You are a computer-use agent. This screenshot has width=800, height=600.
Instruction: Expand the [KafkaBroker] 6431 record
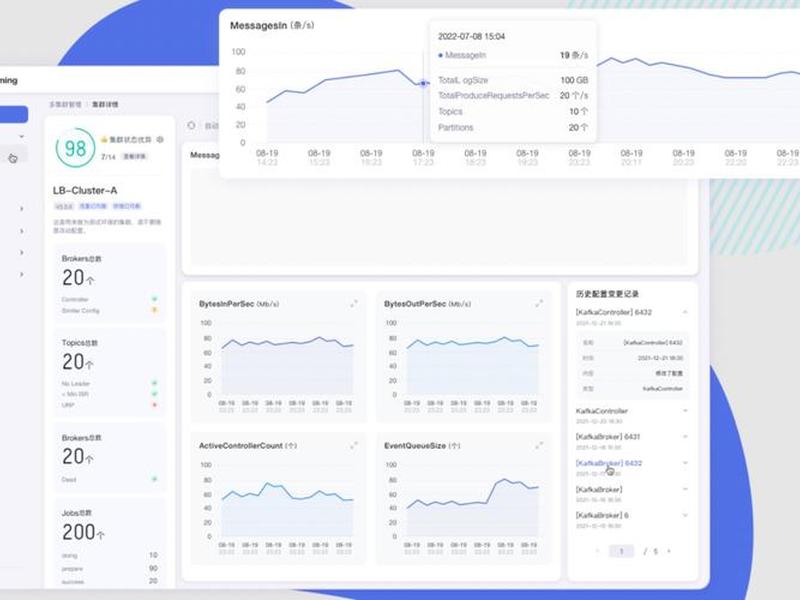tap(685, 437)
